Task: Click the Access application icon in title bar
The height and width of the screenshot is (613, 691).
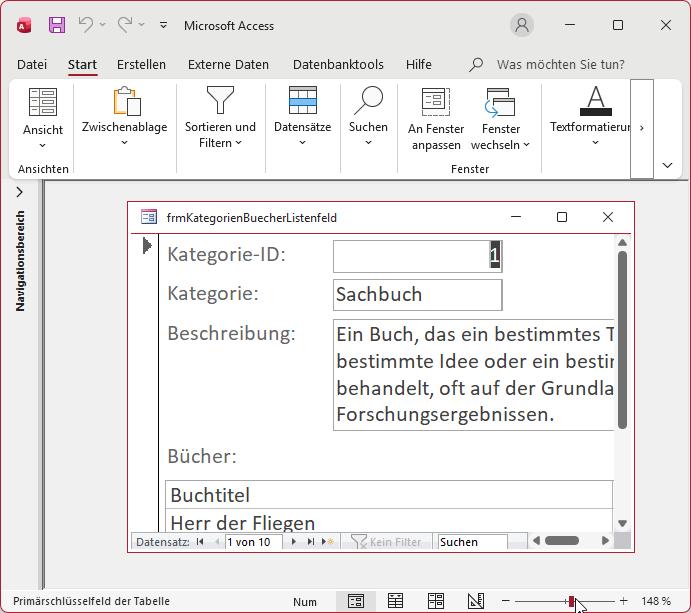Action: [x=24, y=26]
